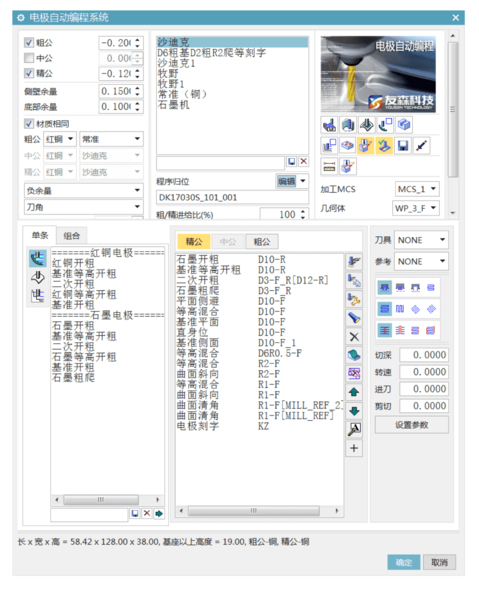Select the greyed 中公 operation tab
This screenshot has width=479, height=600.
click(228, 241)
